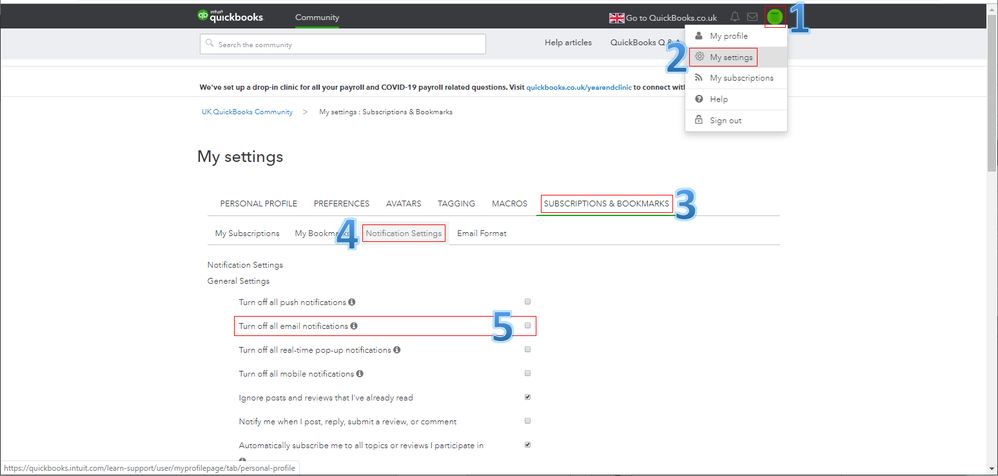The image size is (998, 476).
Task: Click info icon beside push notifications
Action: pyautogui.click(x=352, y=302)
